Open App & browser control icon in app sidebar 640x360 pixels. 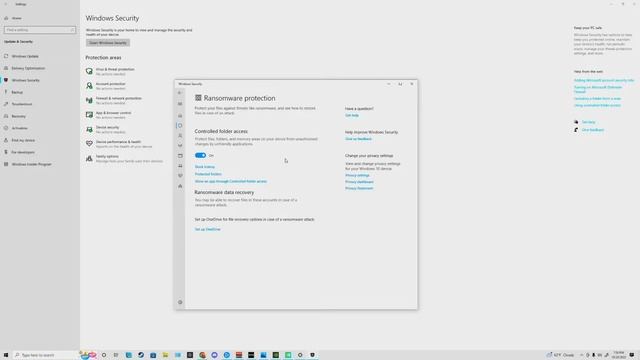180,156
